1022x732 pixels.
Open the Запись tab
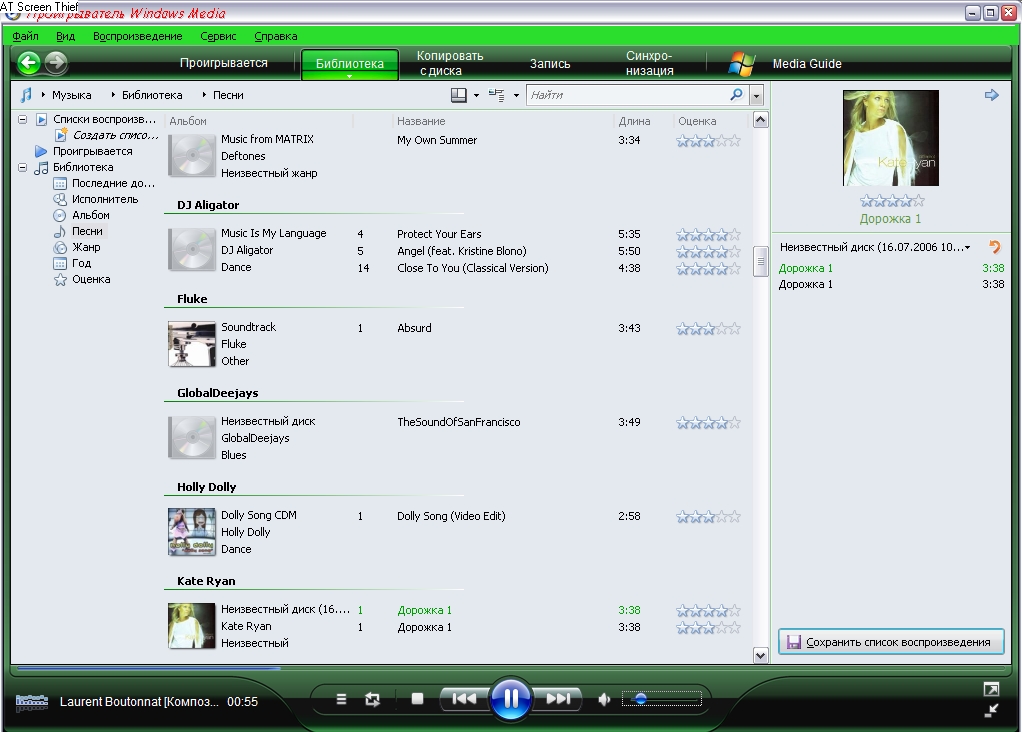(x=550, y=64)
